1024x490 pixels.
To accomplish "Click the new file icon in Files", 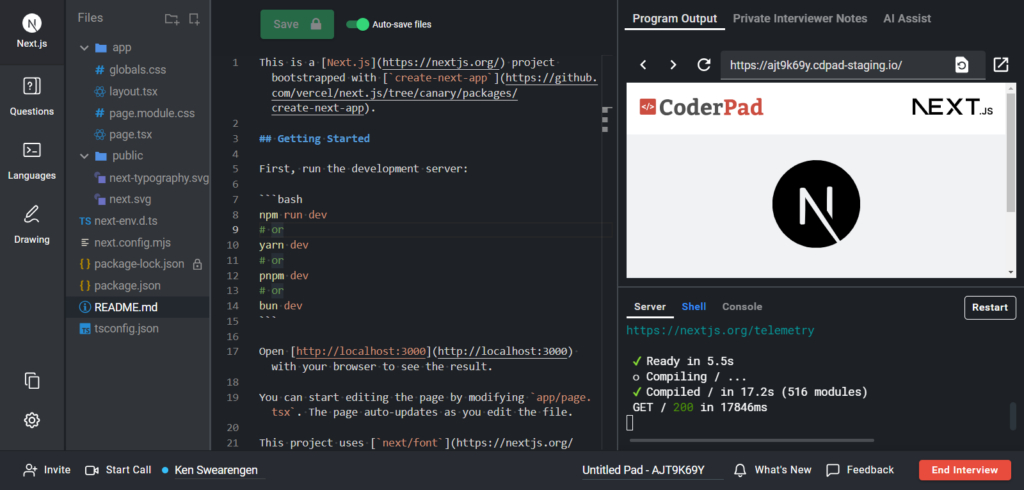I will pyautogui.click(x=194, y=18).
